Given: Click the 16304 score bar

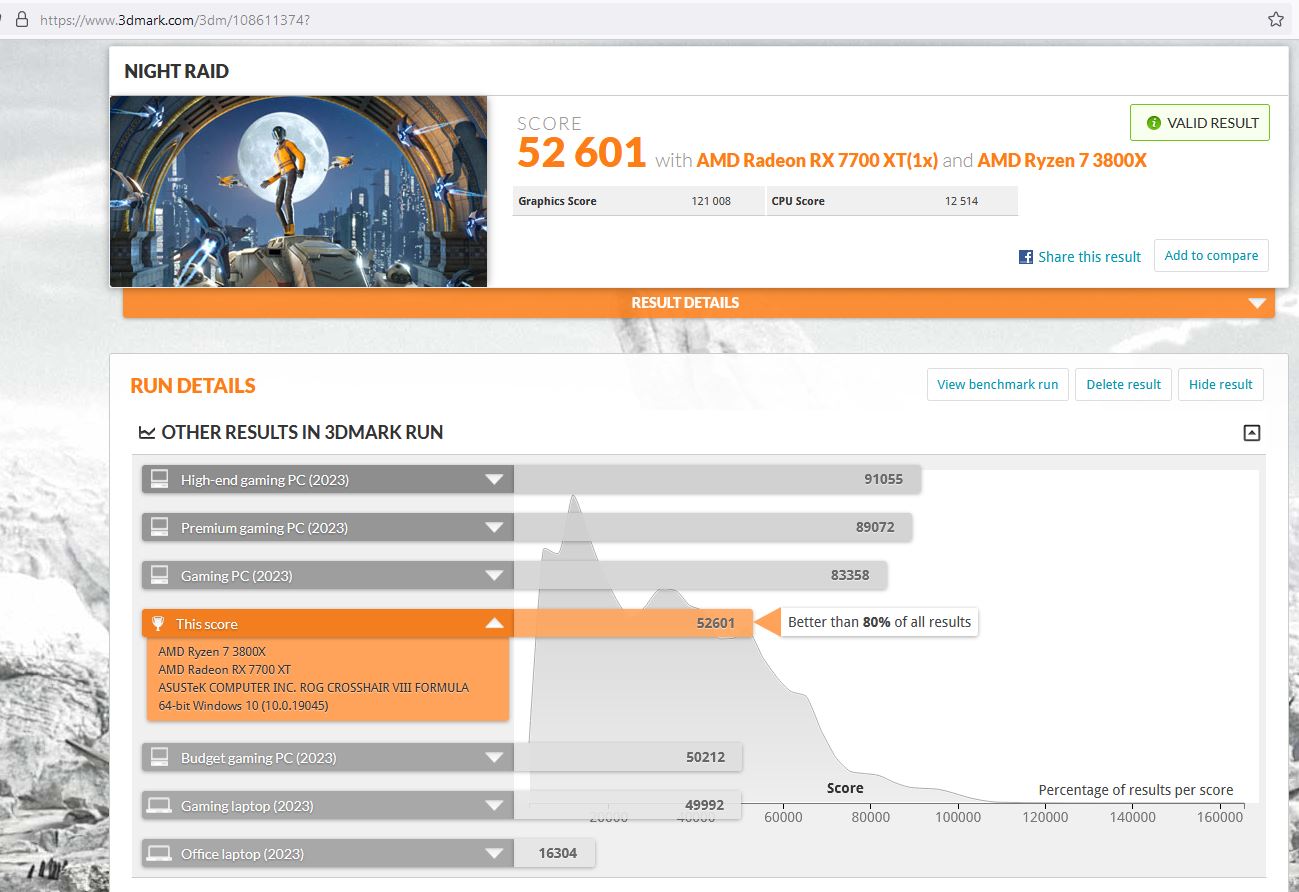Looking at the screenshot, I should click(x=554, y=853).
